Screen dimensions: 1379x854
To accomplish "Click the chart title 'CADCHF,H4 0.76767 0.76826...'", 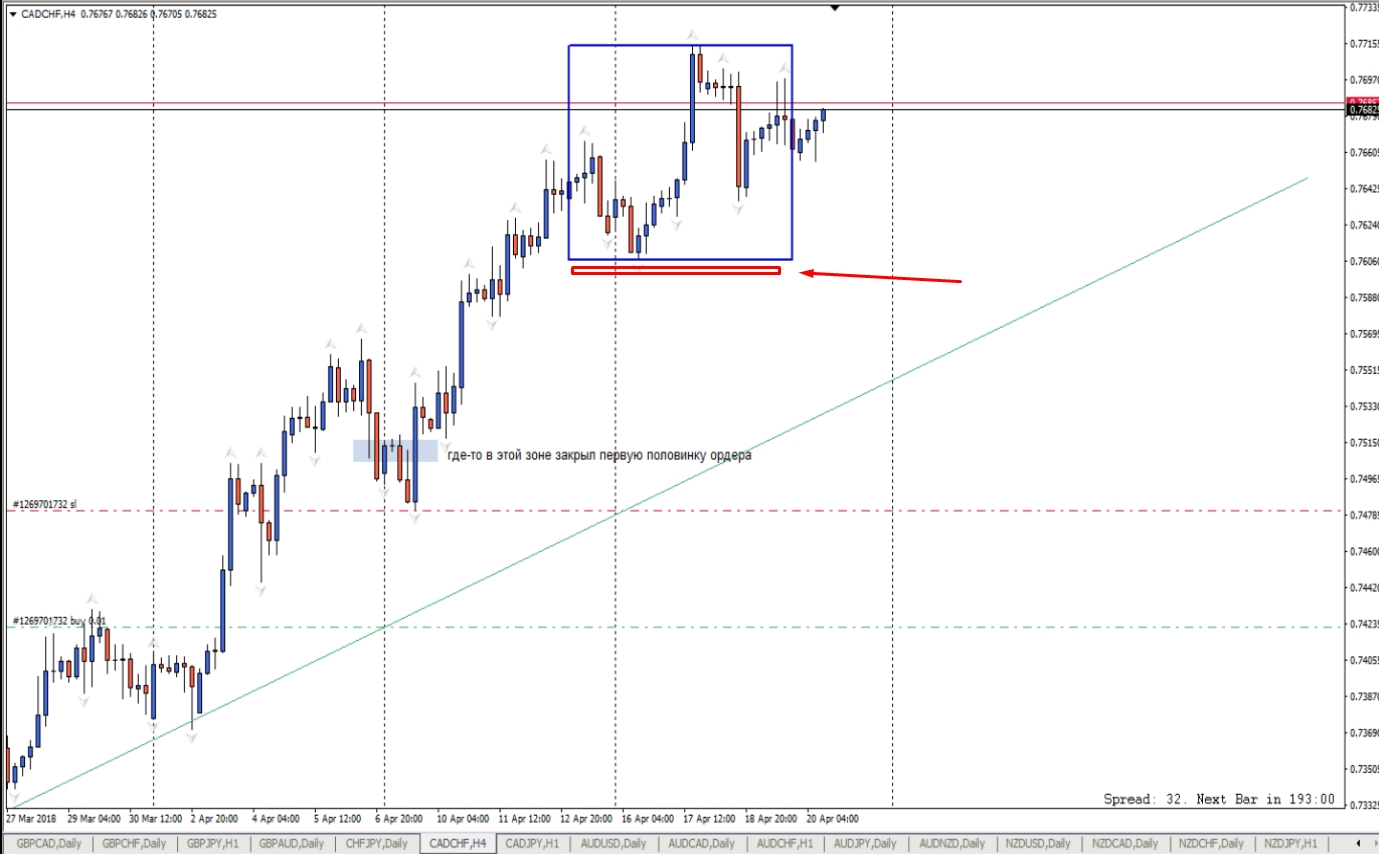I will coord(119,14).
